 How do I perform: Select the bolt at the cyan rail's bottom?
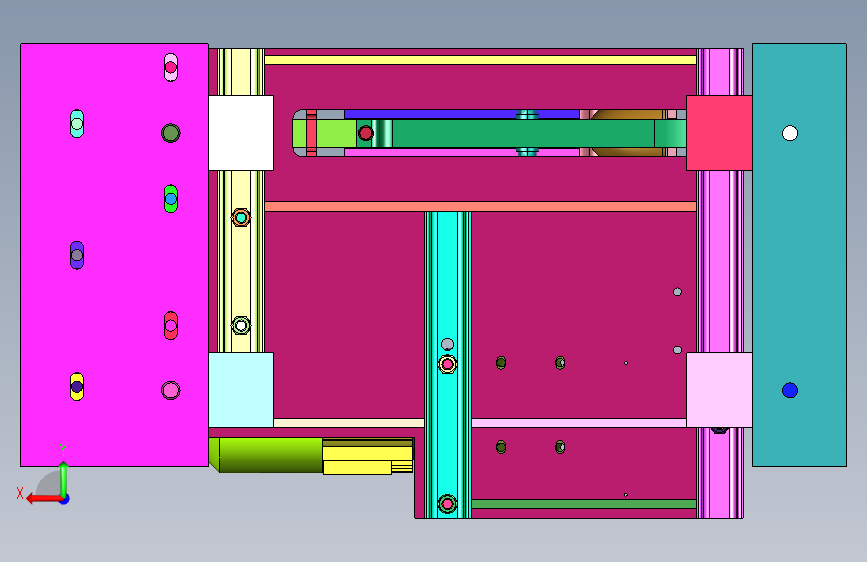click(447, 504)
